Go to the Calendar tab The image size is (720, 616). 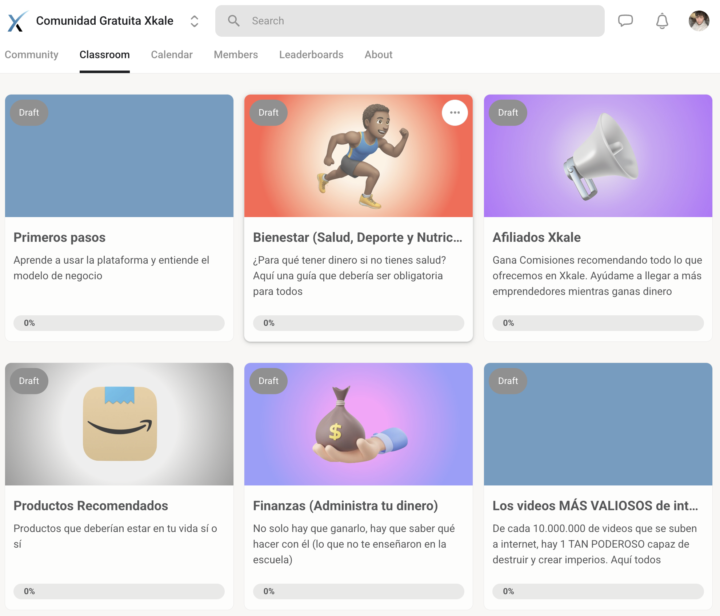(172, 55)
